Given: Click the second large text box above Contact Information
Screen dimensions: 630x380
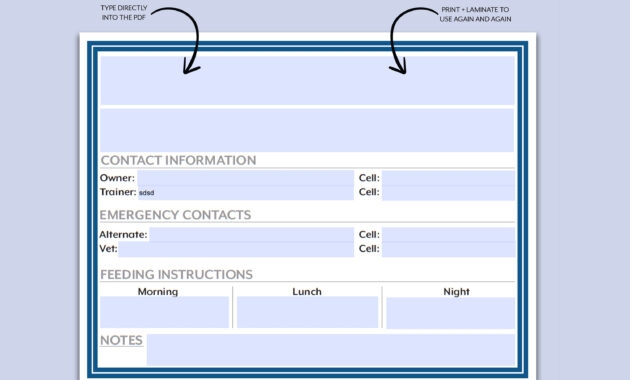Looking at the screenshot, I should (307, 130).
